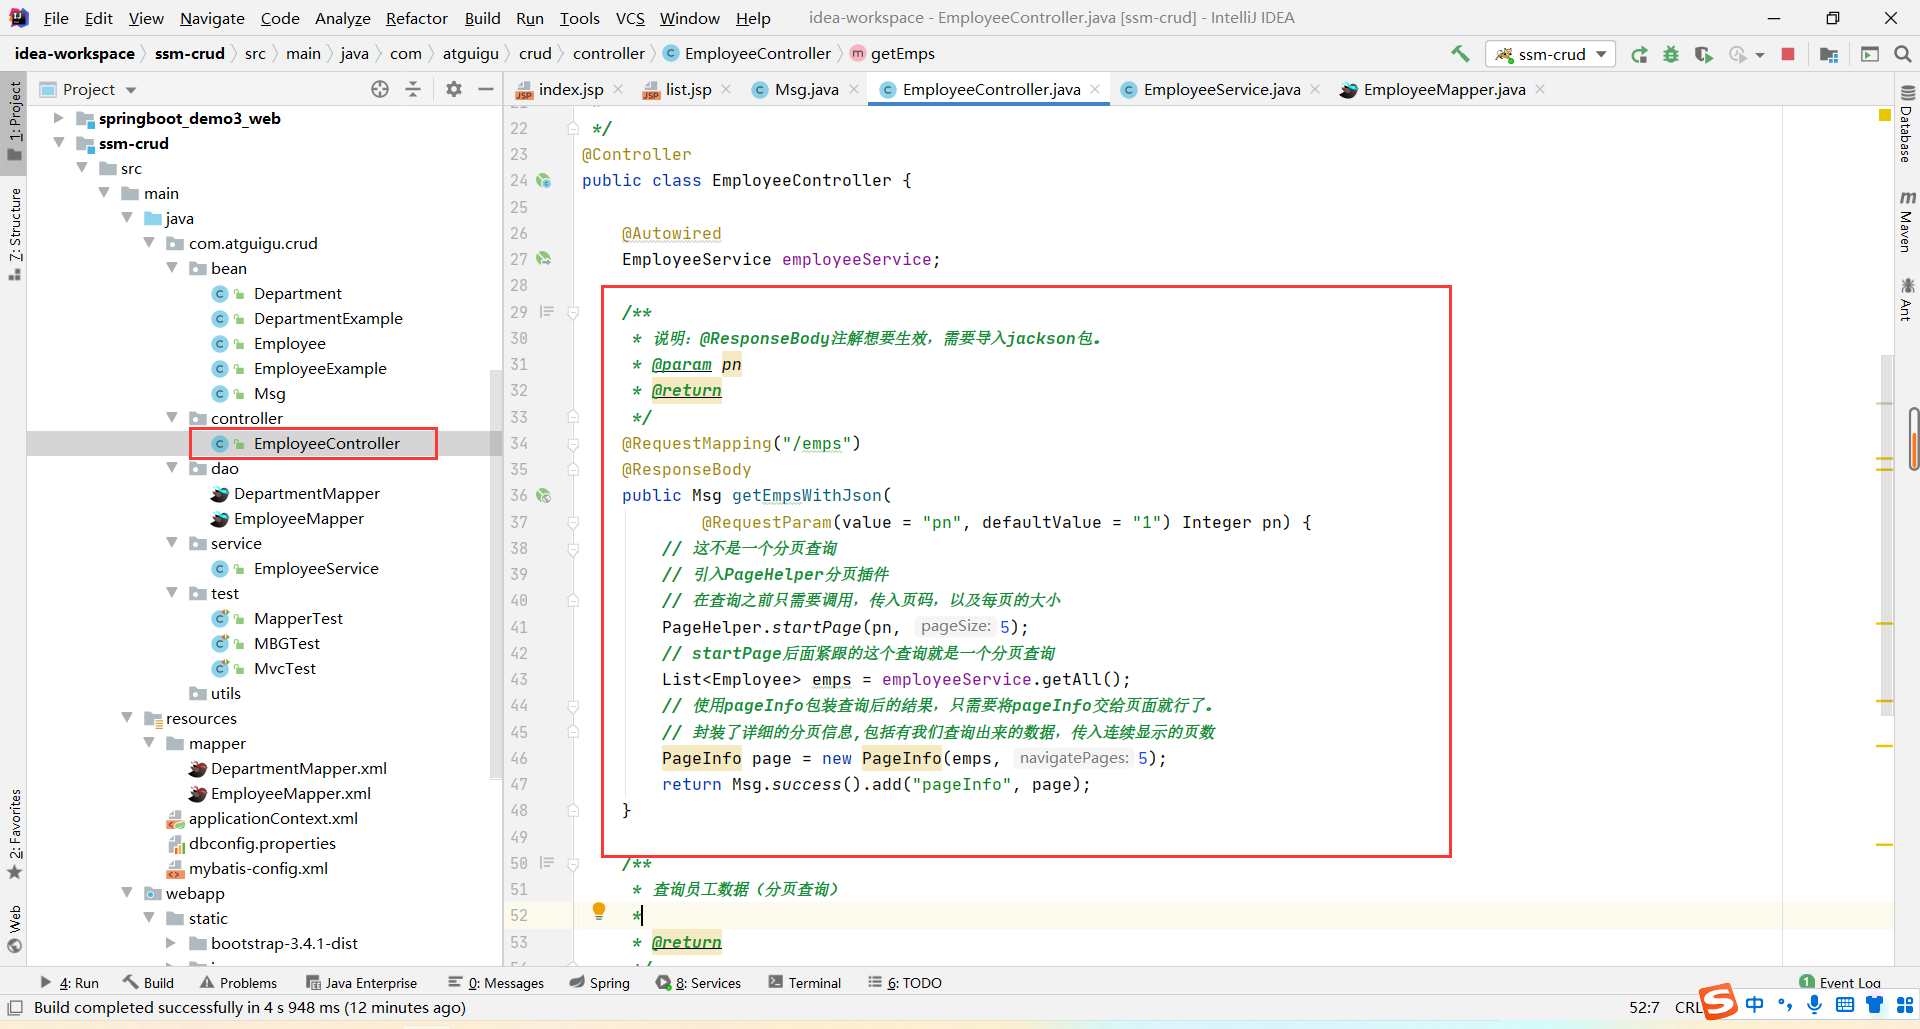Click the Debug bug icon in toolbar
1920x1029 pixels.
1671,54
